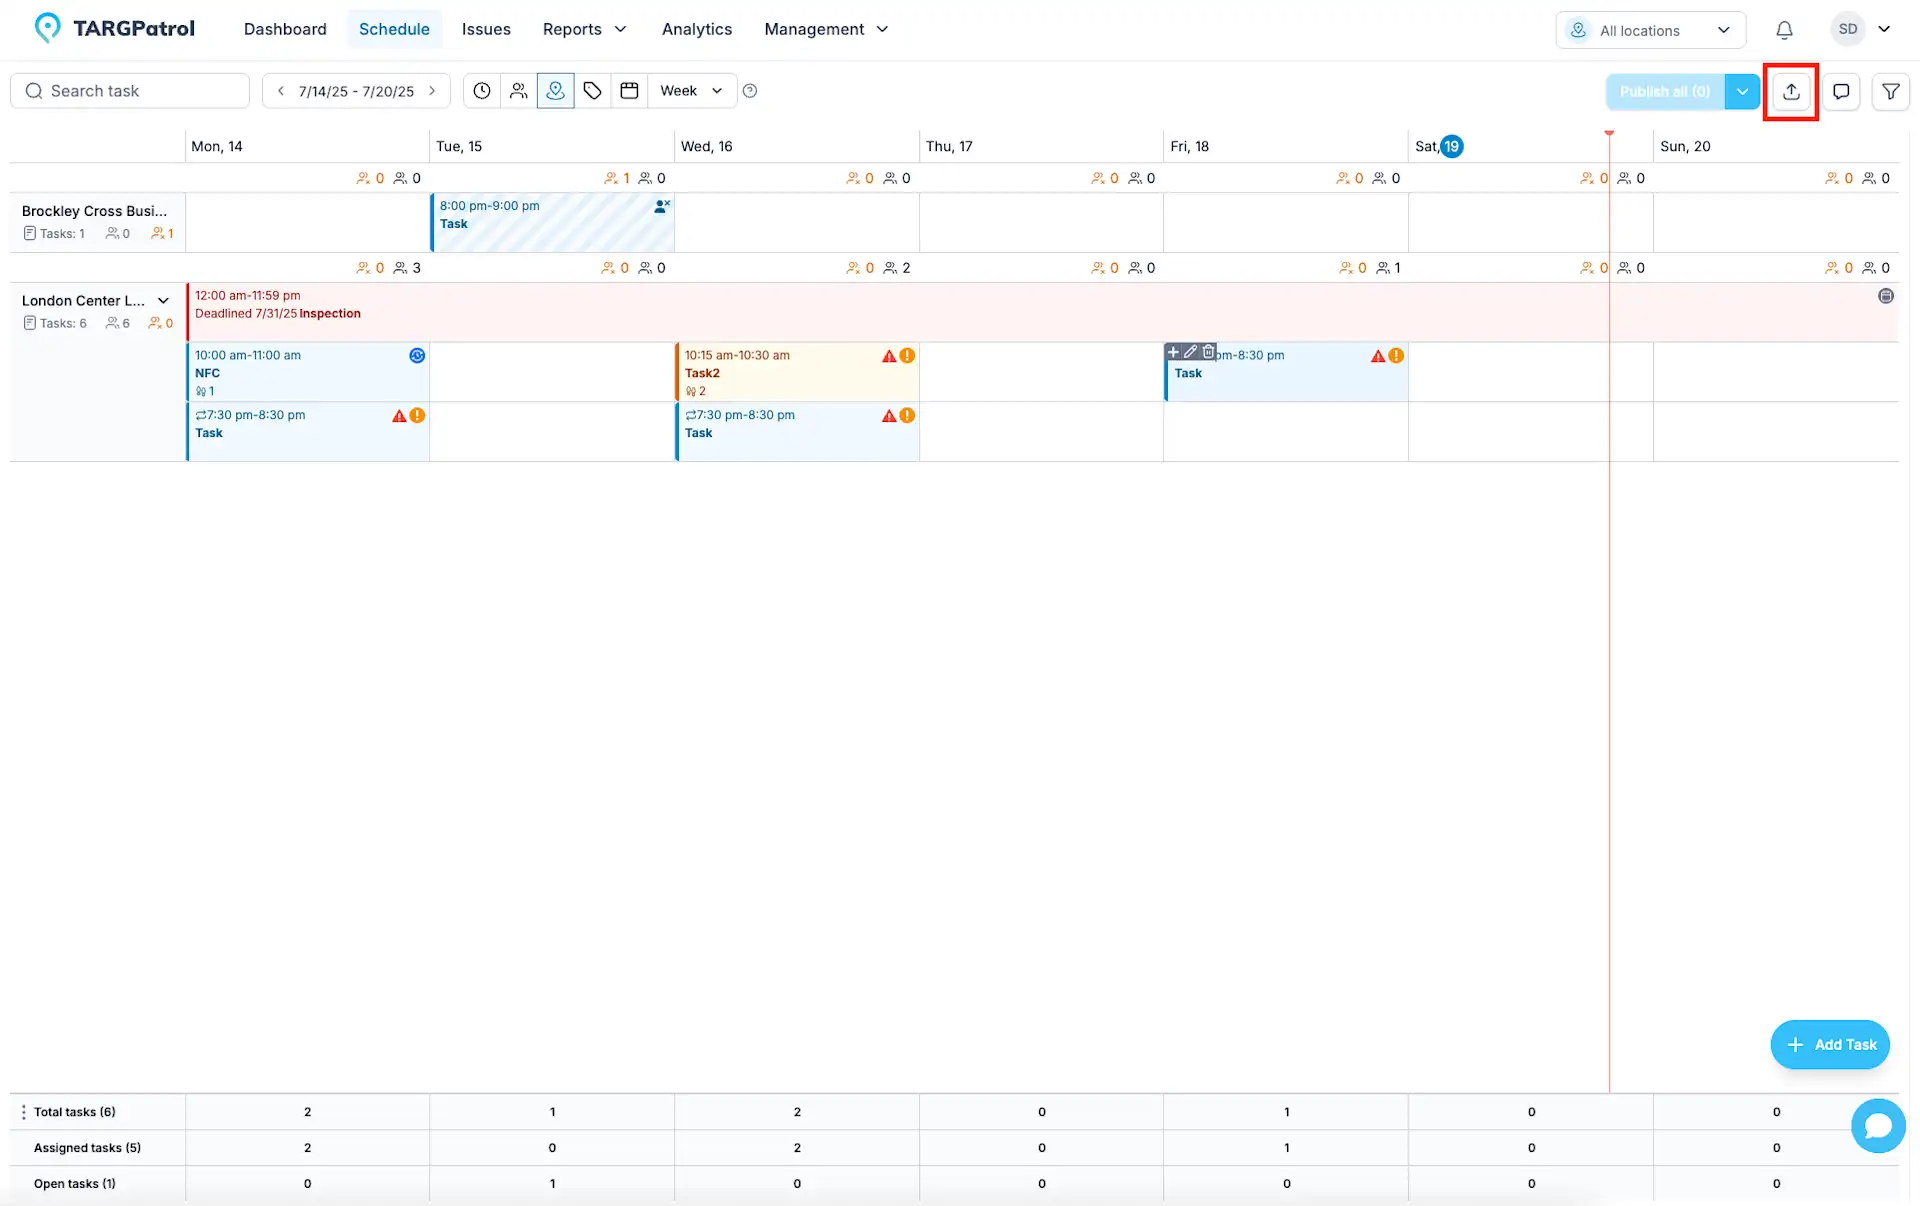This screenshot has height=1206, width=1920.
Task: Click the Search task field
Action: pos(130,91)
